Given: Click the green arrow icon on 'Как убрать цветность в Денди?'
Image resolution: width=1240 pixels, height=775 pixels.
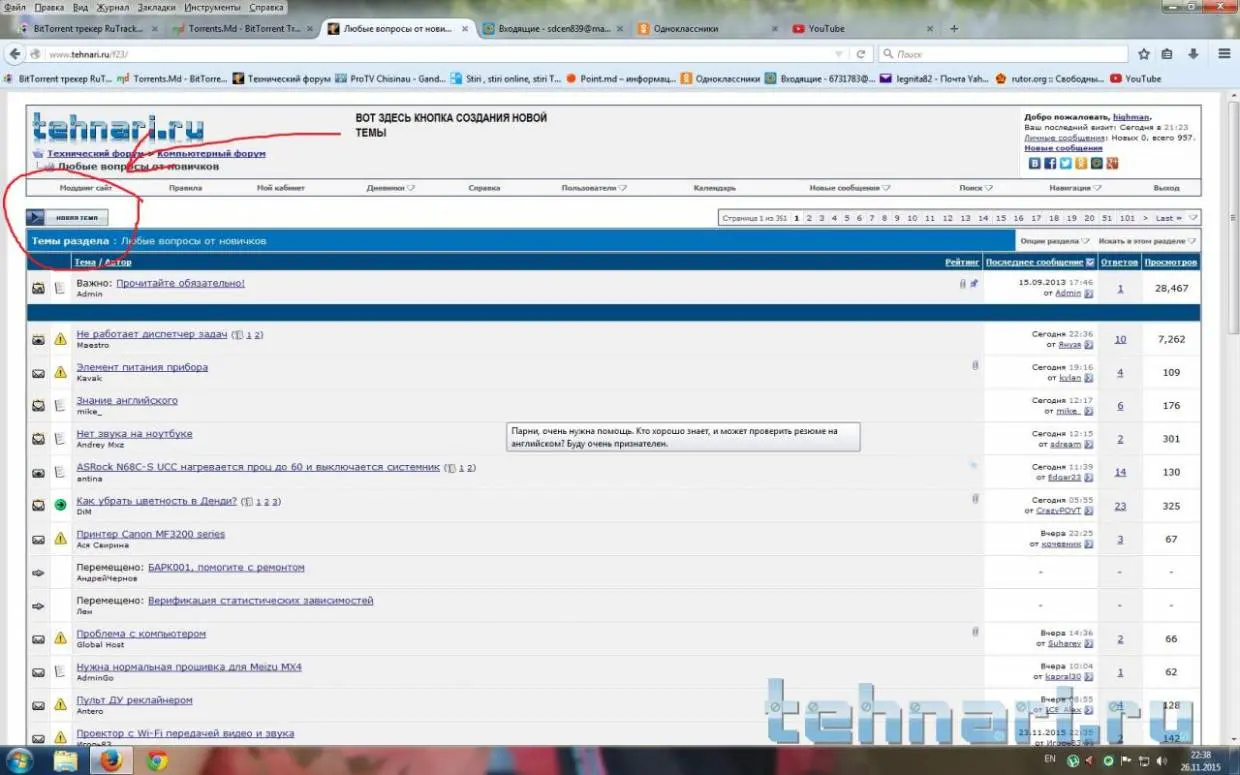Looking at the screenshot, I should (x=60, y=505).
